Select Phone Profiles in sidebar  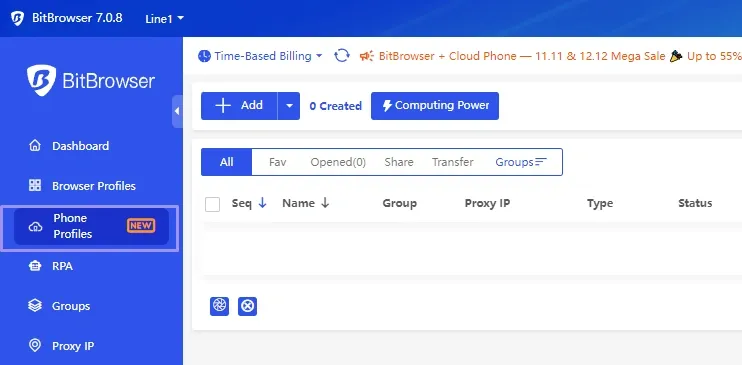91,226
